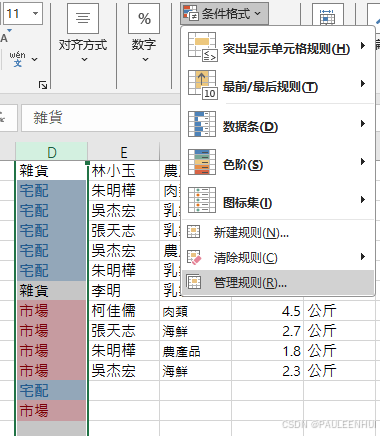Open the 数字 number format group
380x436 pixels.
pyautogui.click(x=144, y=45)
